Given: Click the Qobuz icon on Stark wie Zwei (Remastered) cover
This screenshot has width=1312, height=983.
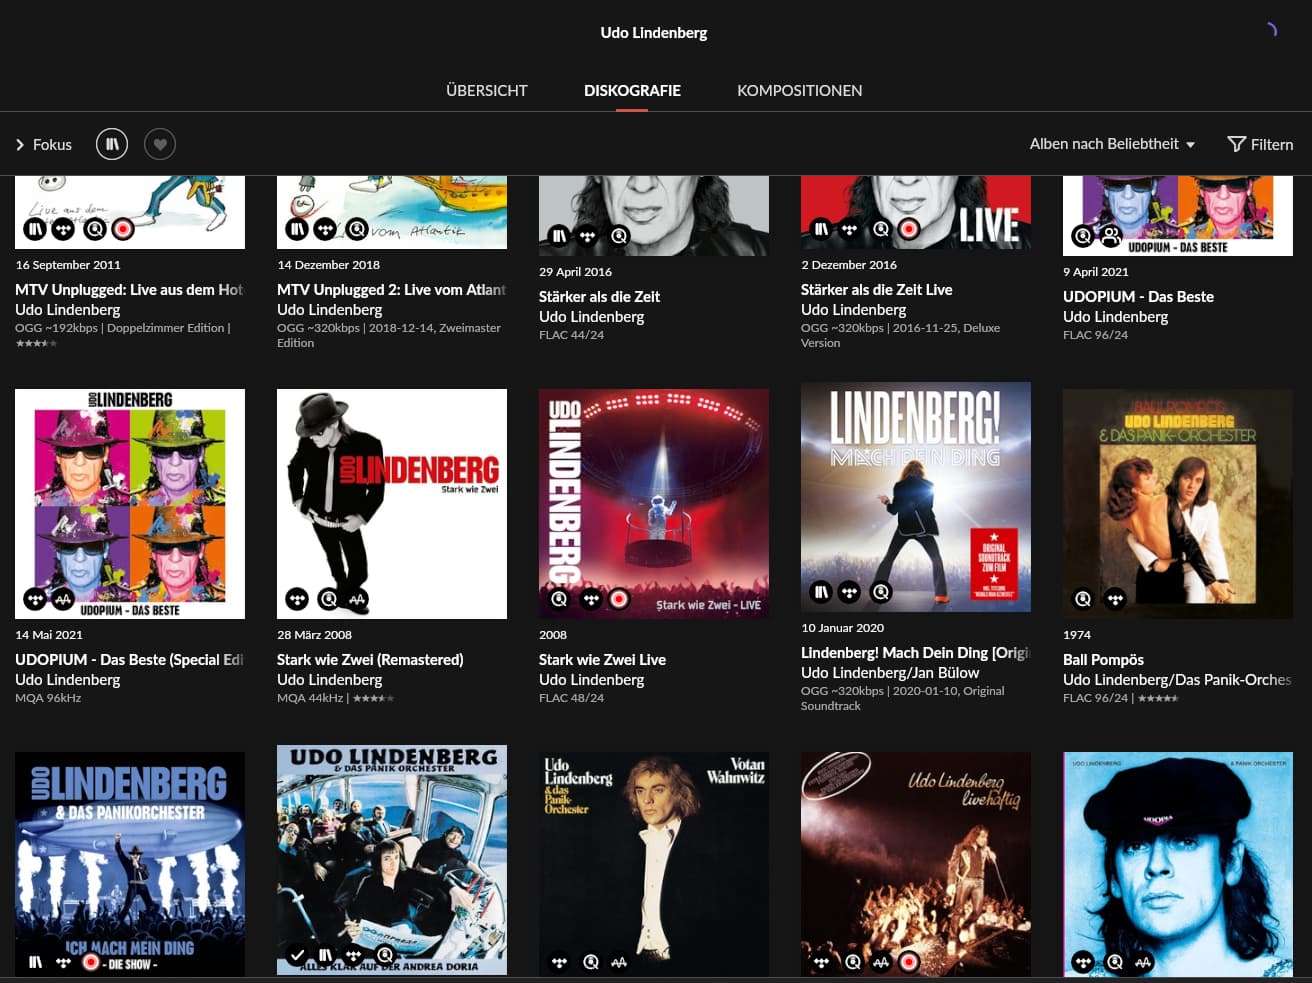Looking at the screenshot, I should [x=328, y=599].
